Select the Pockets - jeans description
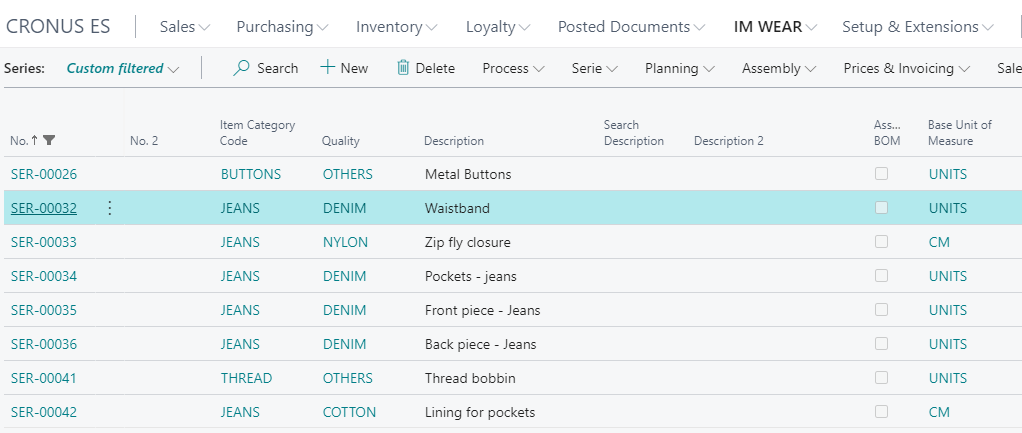The image size is (1022, 433). coord(471,276)
